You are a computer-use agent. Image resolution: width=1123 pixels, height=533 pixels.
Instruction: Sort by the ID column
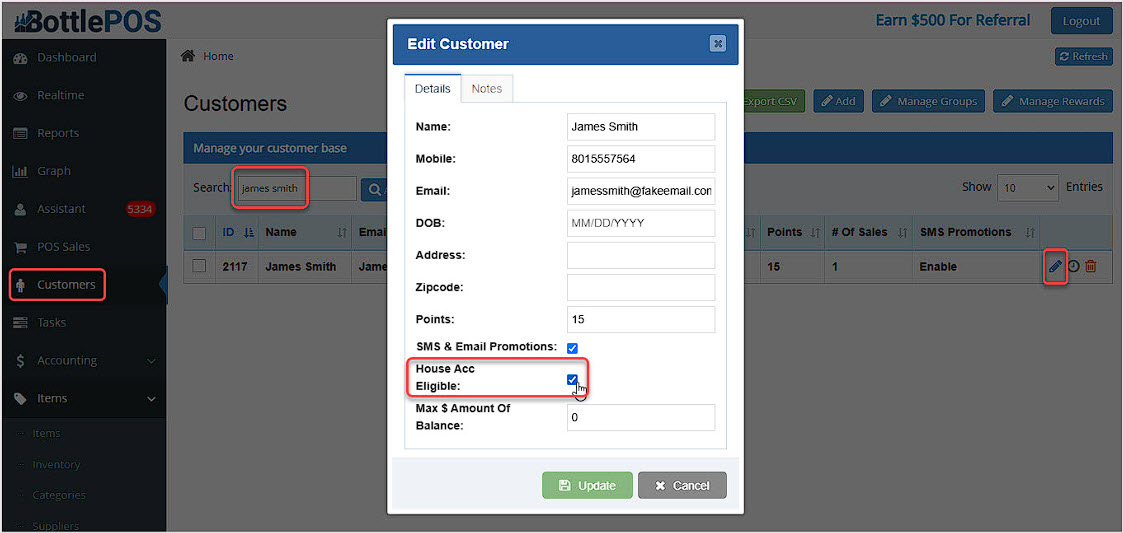tap(238, 232)
